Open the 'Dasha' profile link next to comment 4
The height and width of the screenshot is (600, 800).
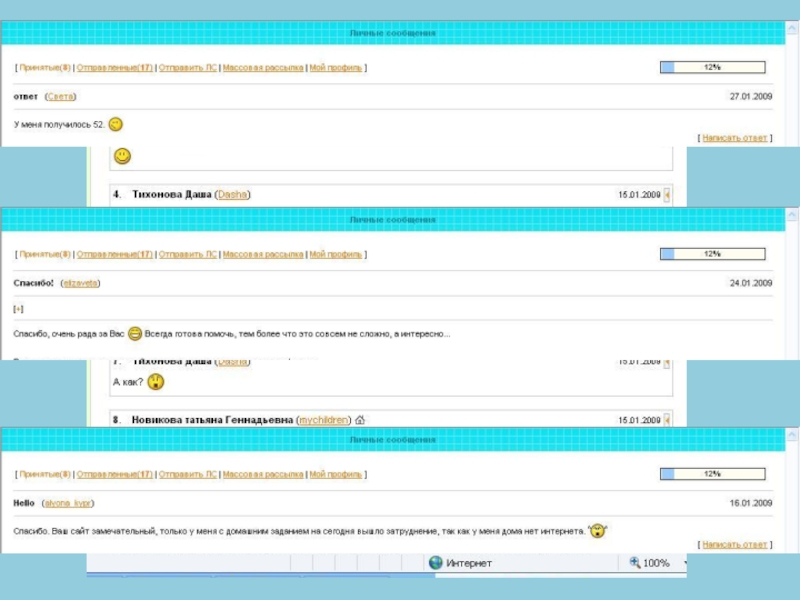(232, 195)
